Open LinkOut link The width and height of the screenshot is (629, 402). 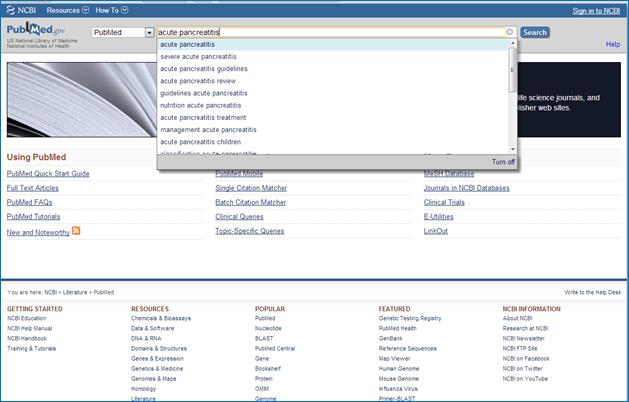click(x=436, y=231)
